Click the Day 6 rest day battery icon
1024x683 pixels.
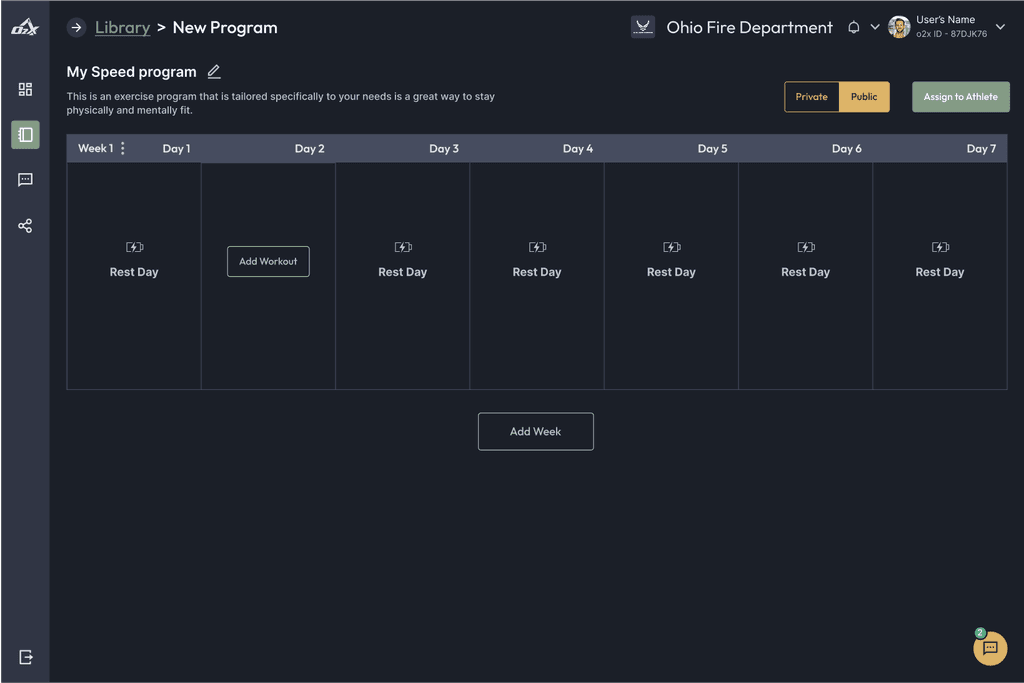806,247
